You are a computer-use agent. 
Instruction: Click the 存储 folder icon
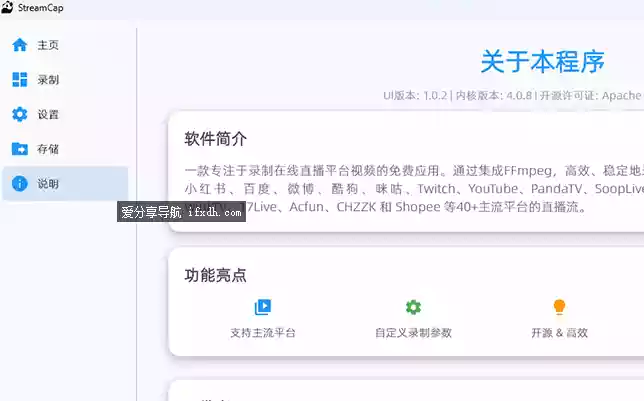click(19, 149)
